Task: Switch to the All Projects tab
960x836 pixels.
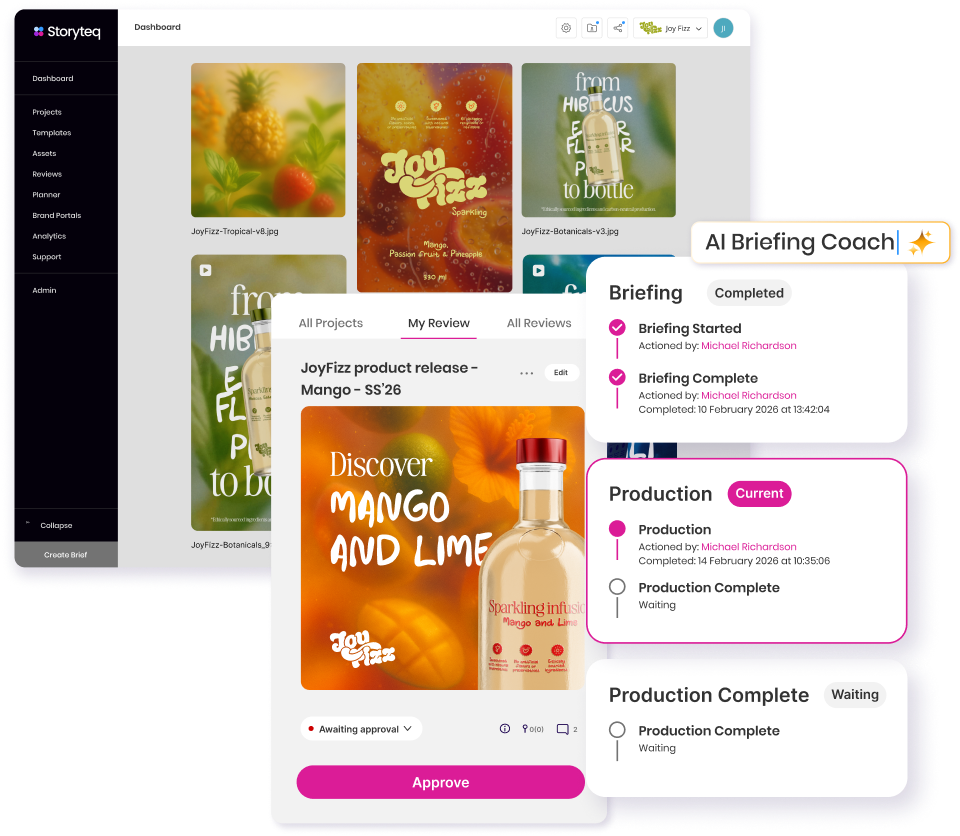Action: tap(331, 323)
